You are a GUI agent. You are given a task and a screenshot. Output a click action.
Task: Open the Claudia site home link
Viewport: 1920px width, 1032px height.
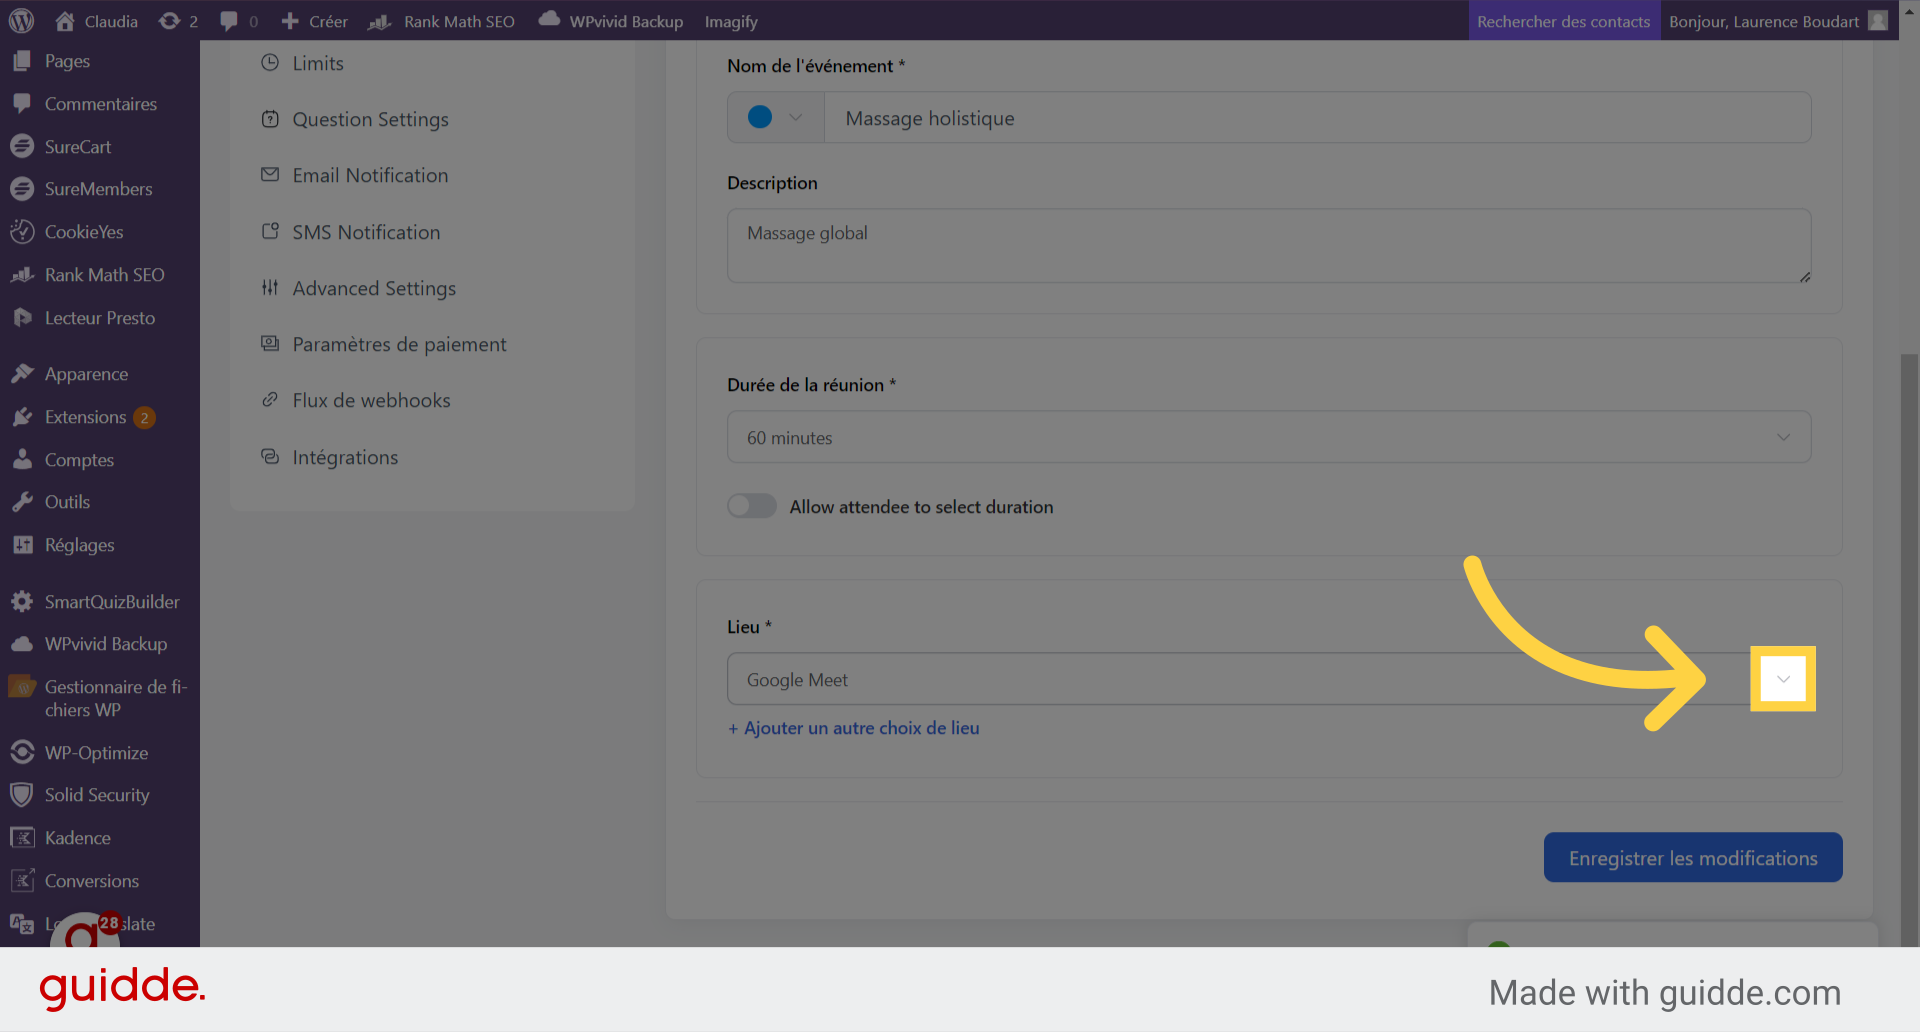tap(97, 21)
